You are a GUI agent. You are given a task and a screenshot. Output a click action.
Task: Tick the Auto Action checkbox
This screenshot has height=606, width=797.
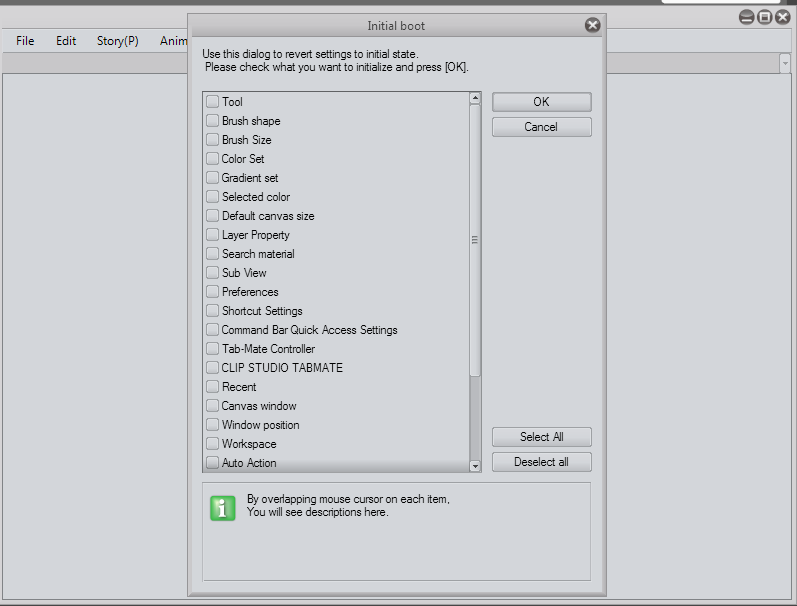coord(212,463)
